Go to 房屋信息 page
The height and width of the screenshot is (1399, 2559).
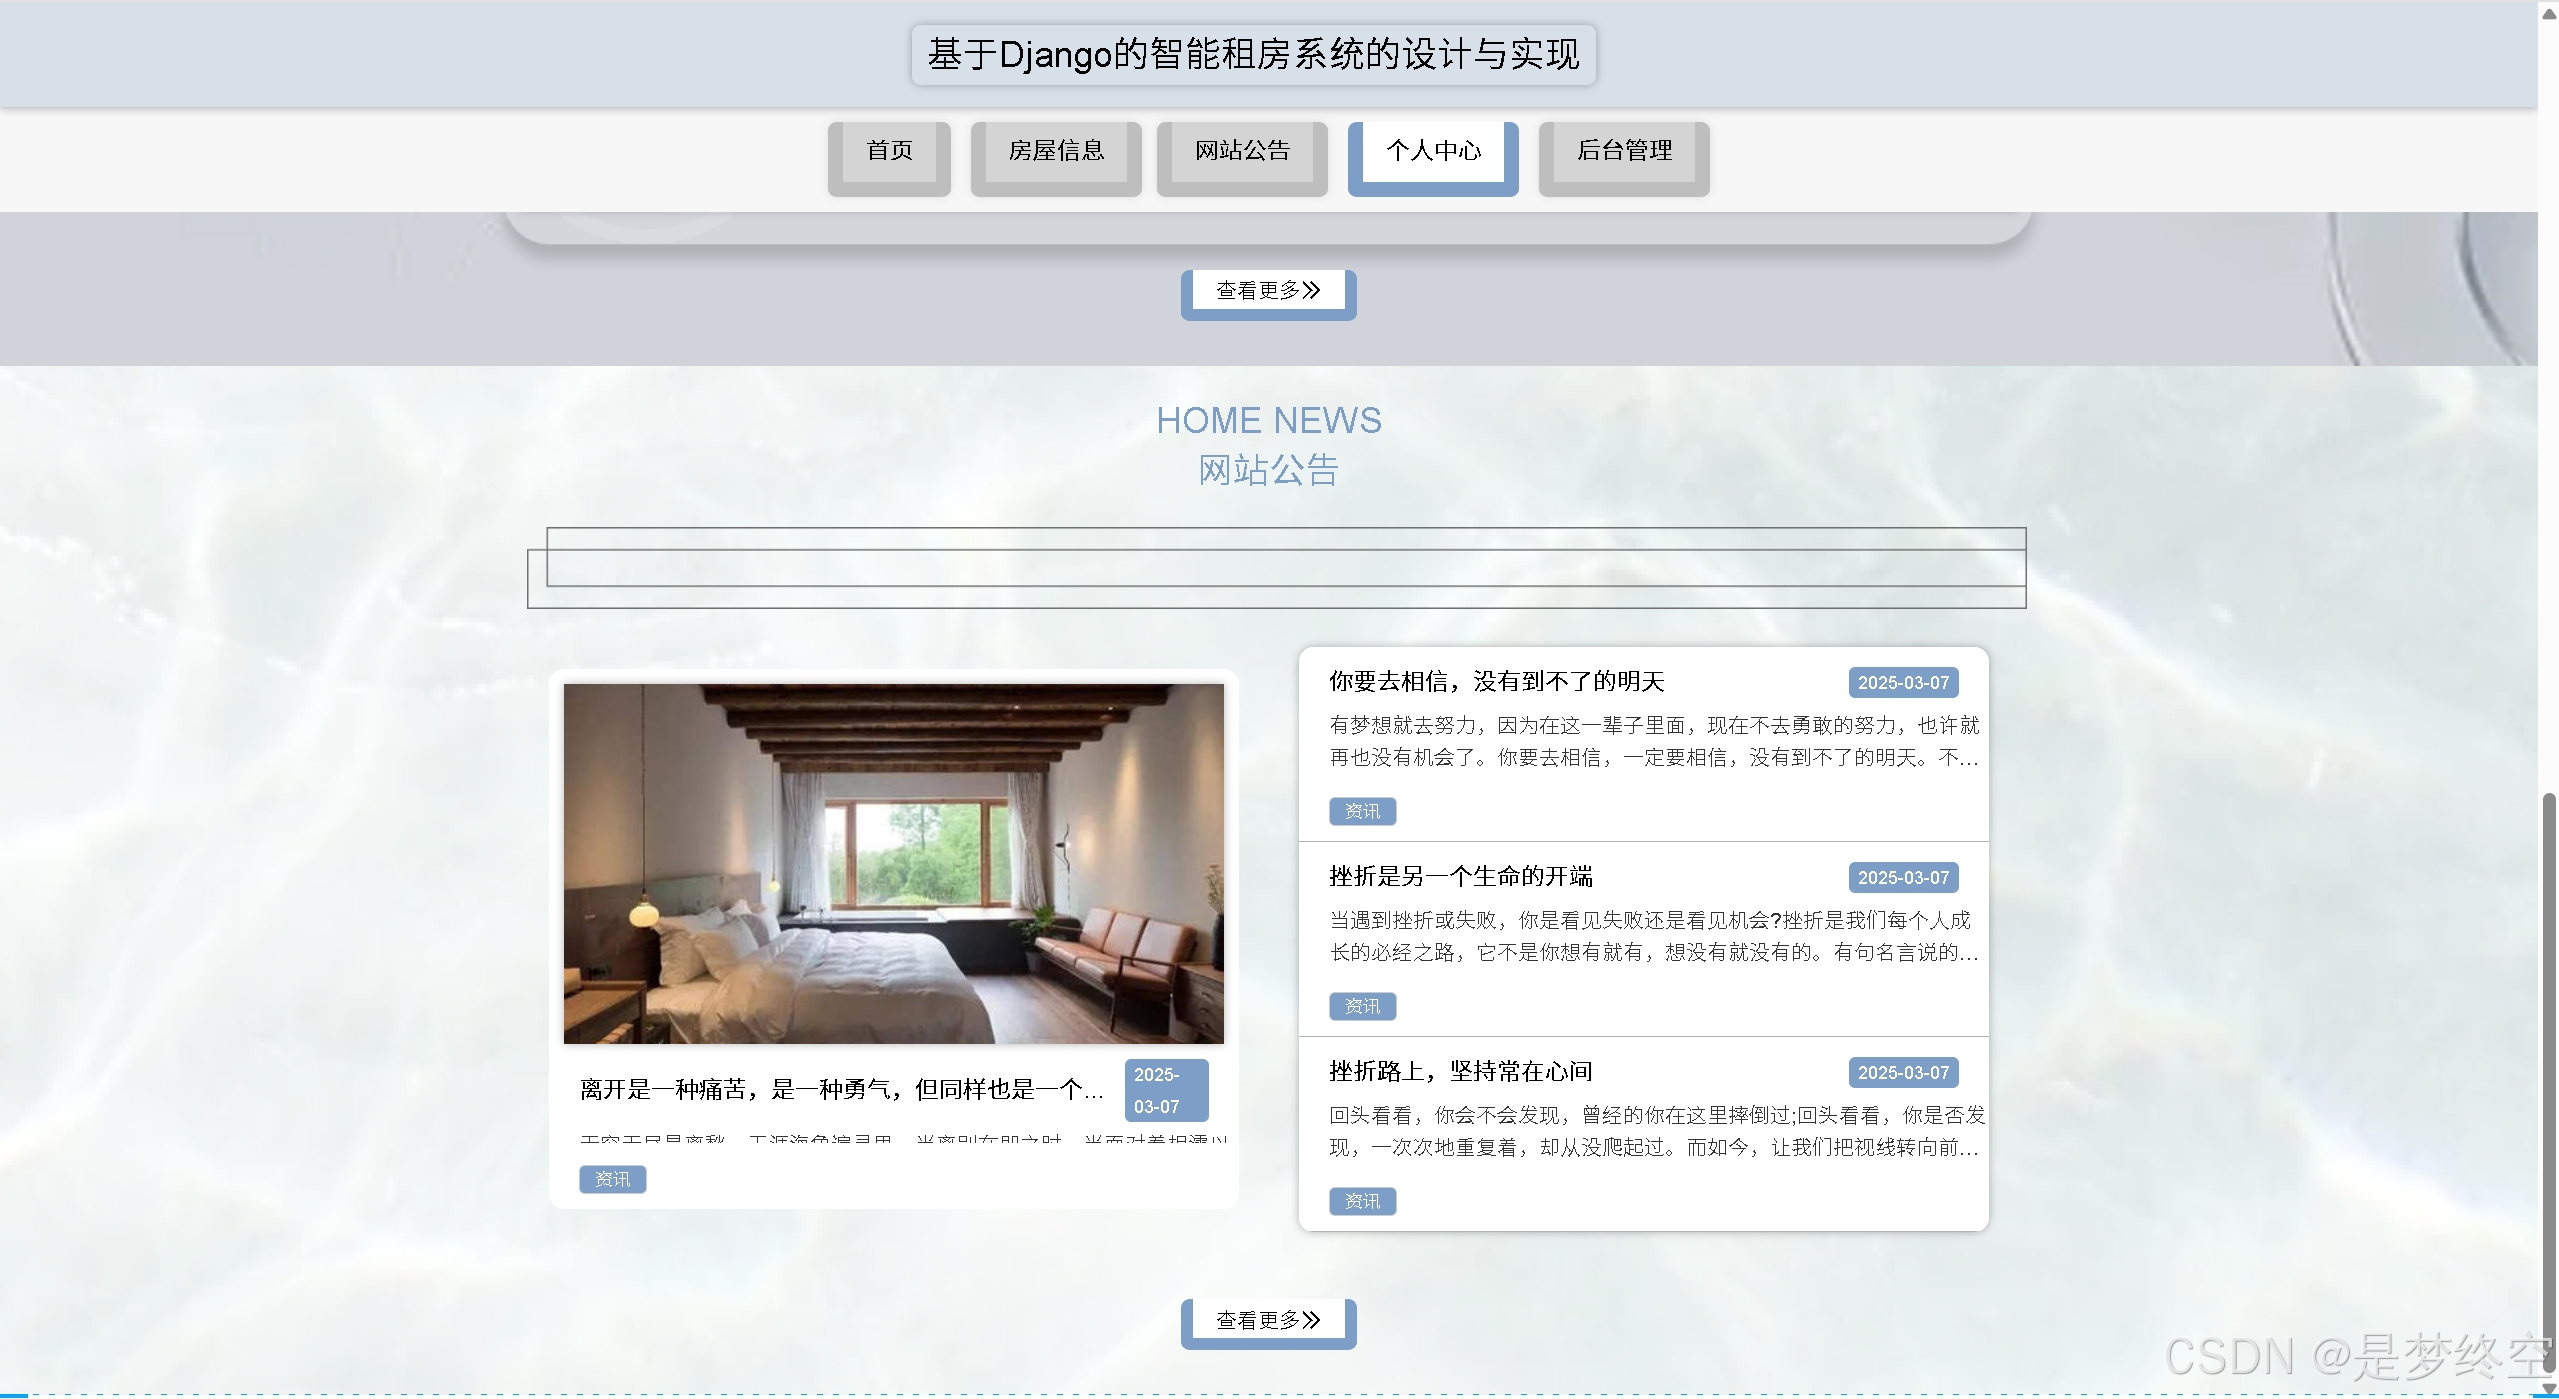coord(1055,152)
